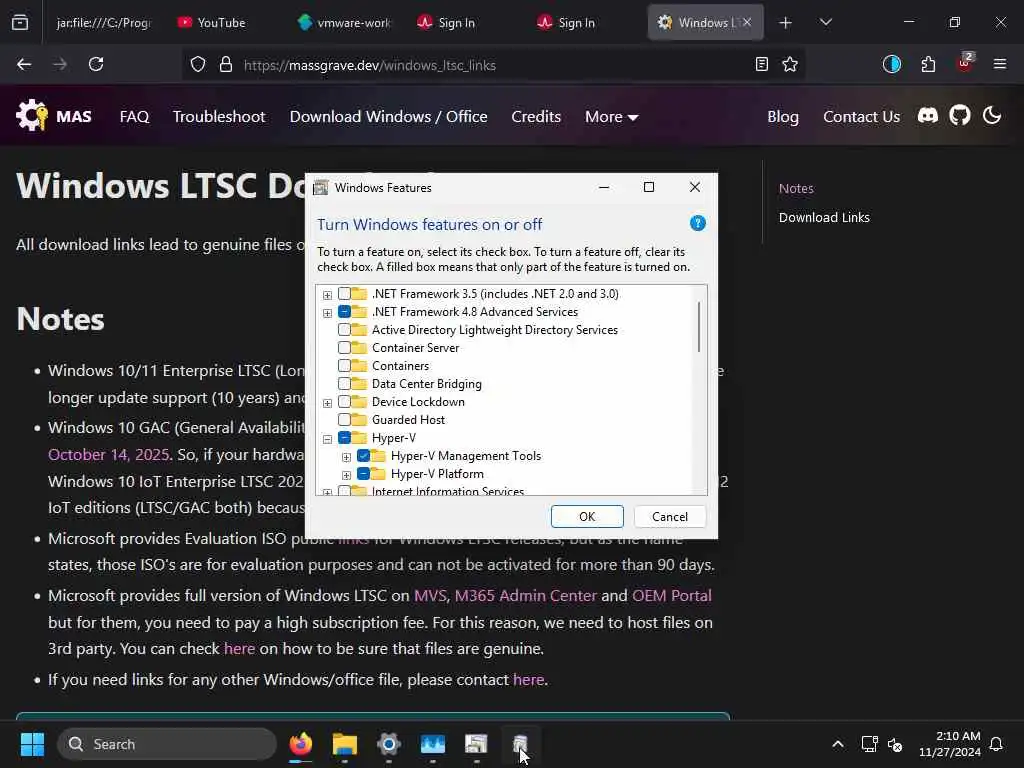Enable .NET Framework 3.5 checkbox
The height and width of the screenshot is (768, 1024).
(x=344, y=294)
